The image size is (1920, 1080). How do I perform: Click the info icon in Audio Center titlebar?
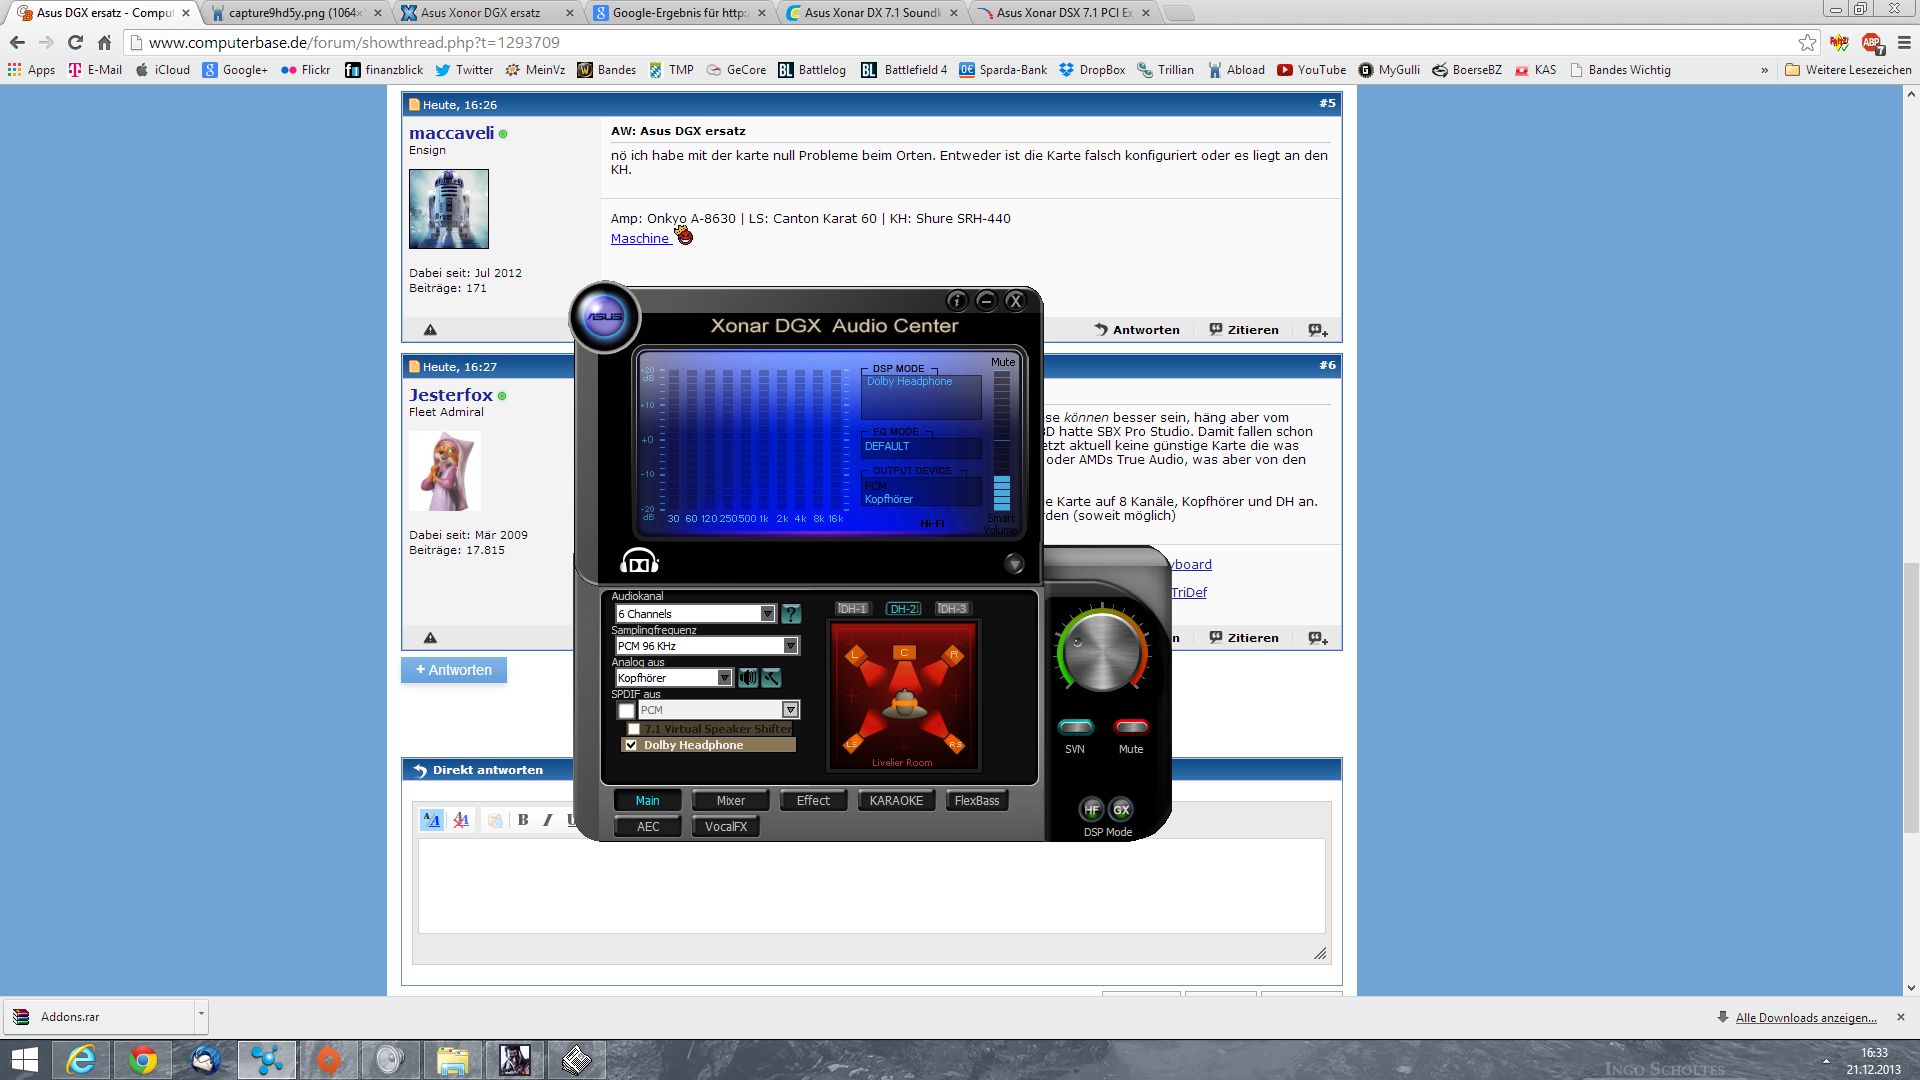[956, 301]
